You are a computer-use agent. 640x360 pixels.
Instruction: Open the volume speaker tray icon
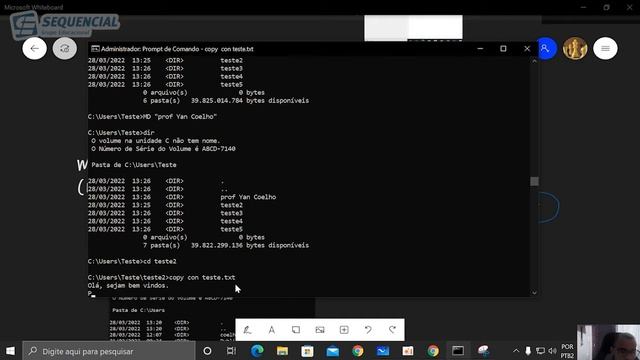(x=553, y=351)
